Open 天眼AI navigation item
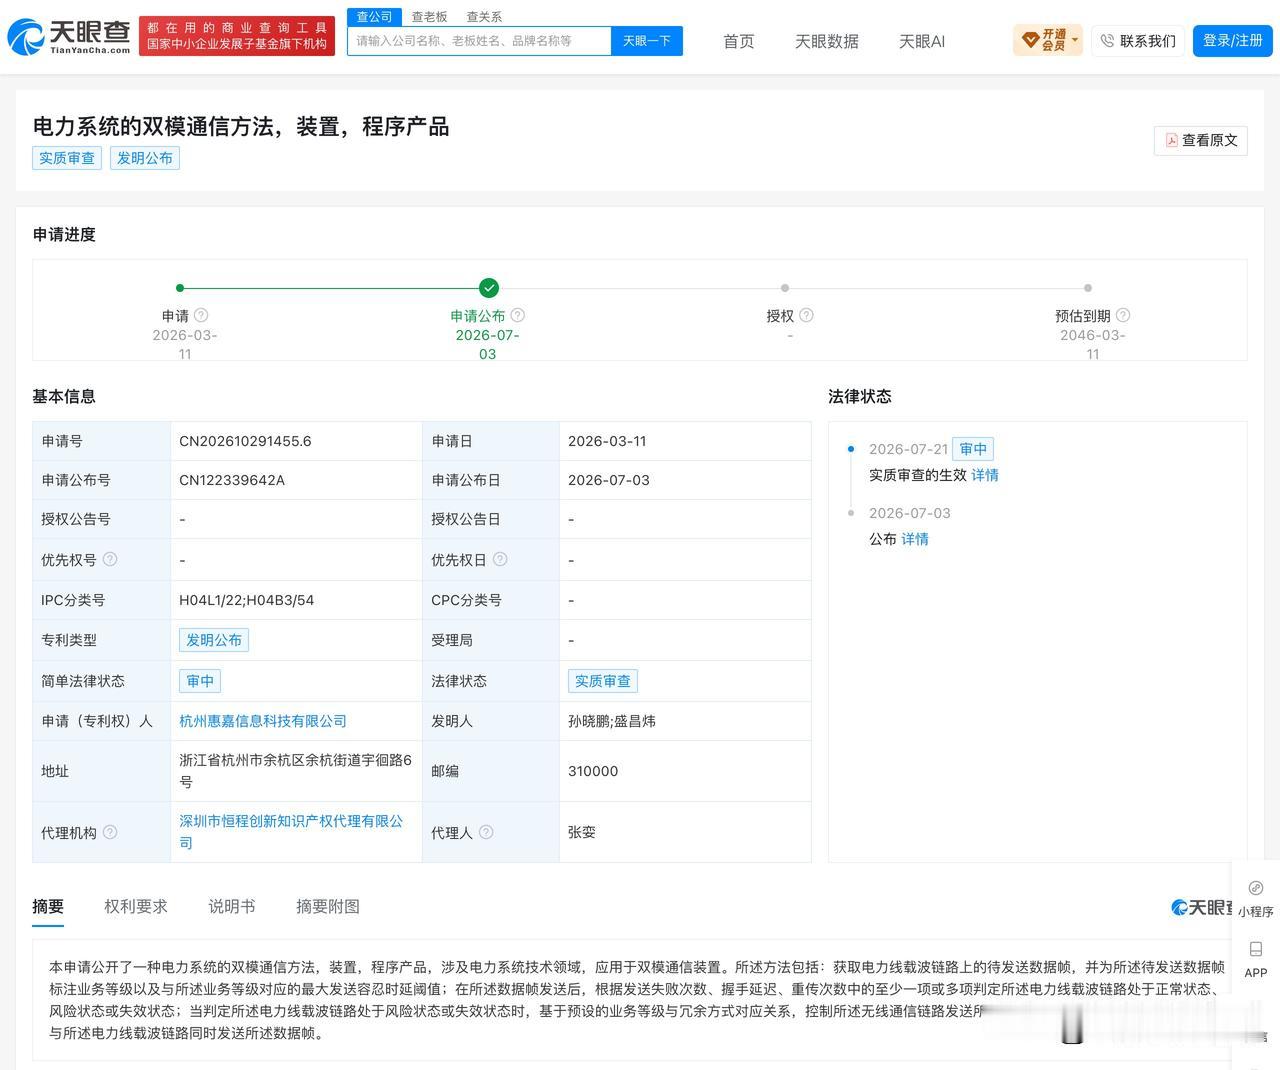The height and width of the screenshot is (1070, 1280). (922, 41)
